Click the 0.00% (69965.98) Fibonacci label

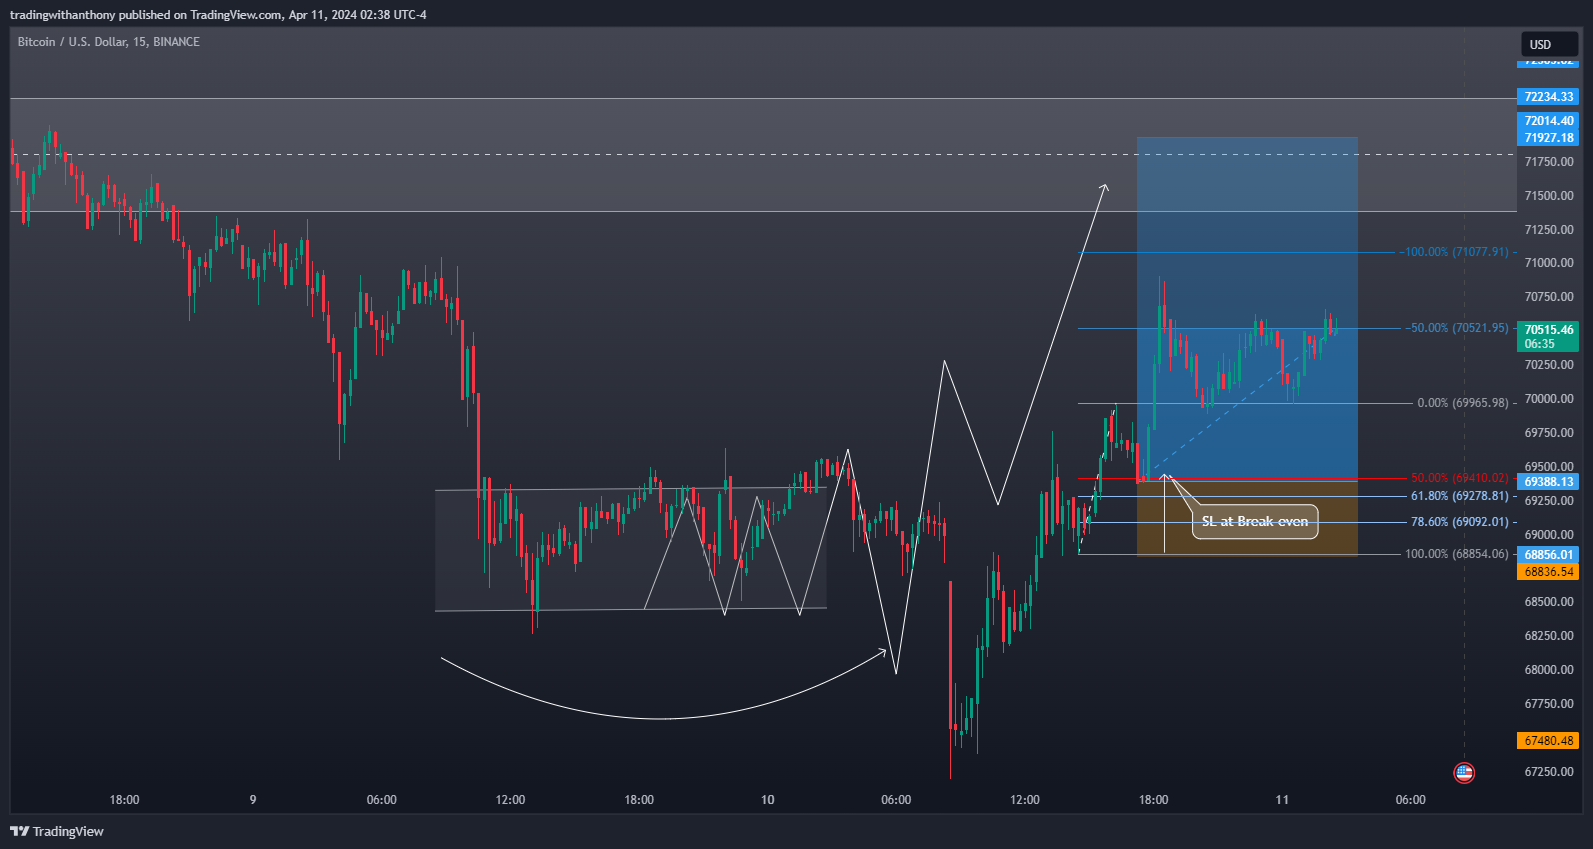tap(1462, 403)
